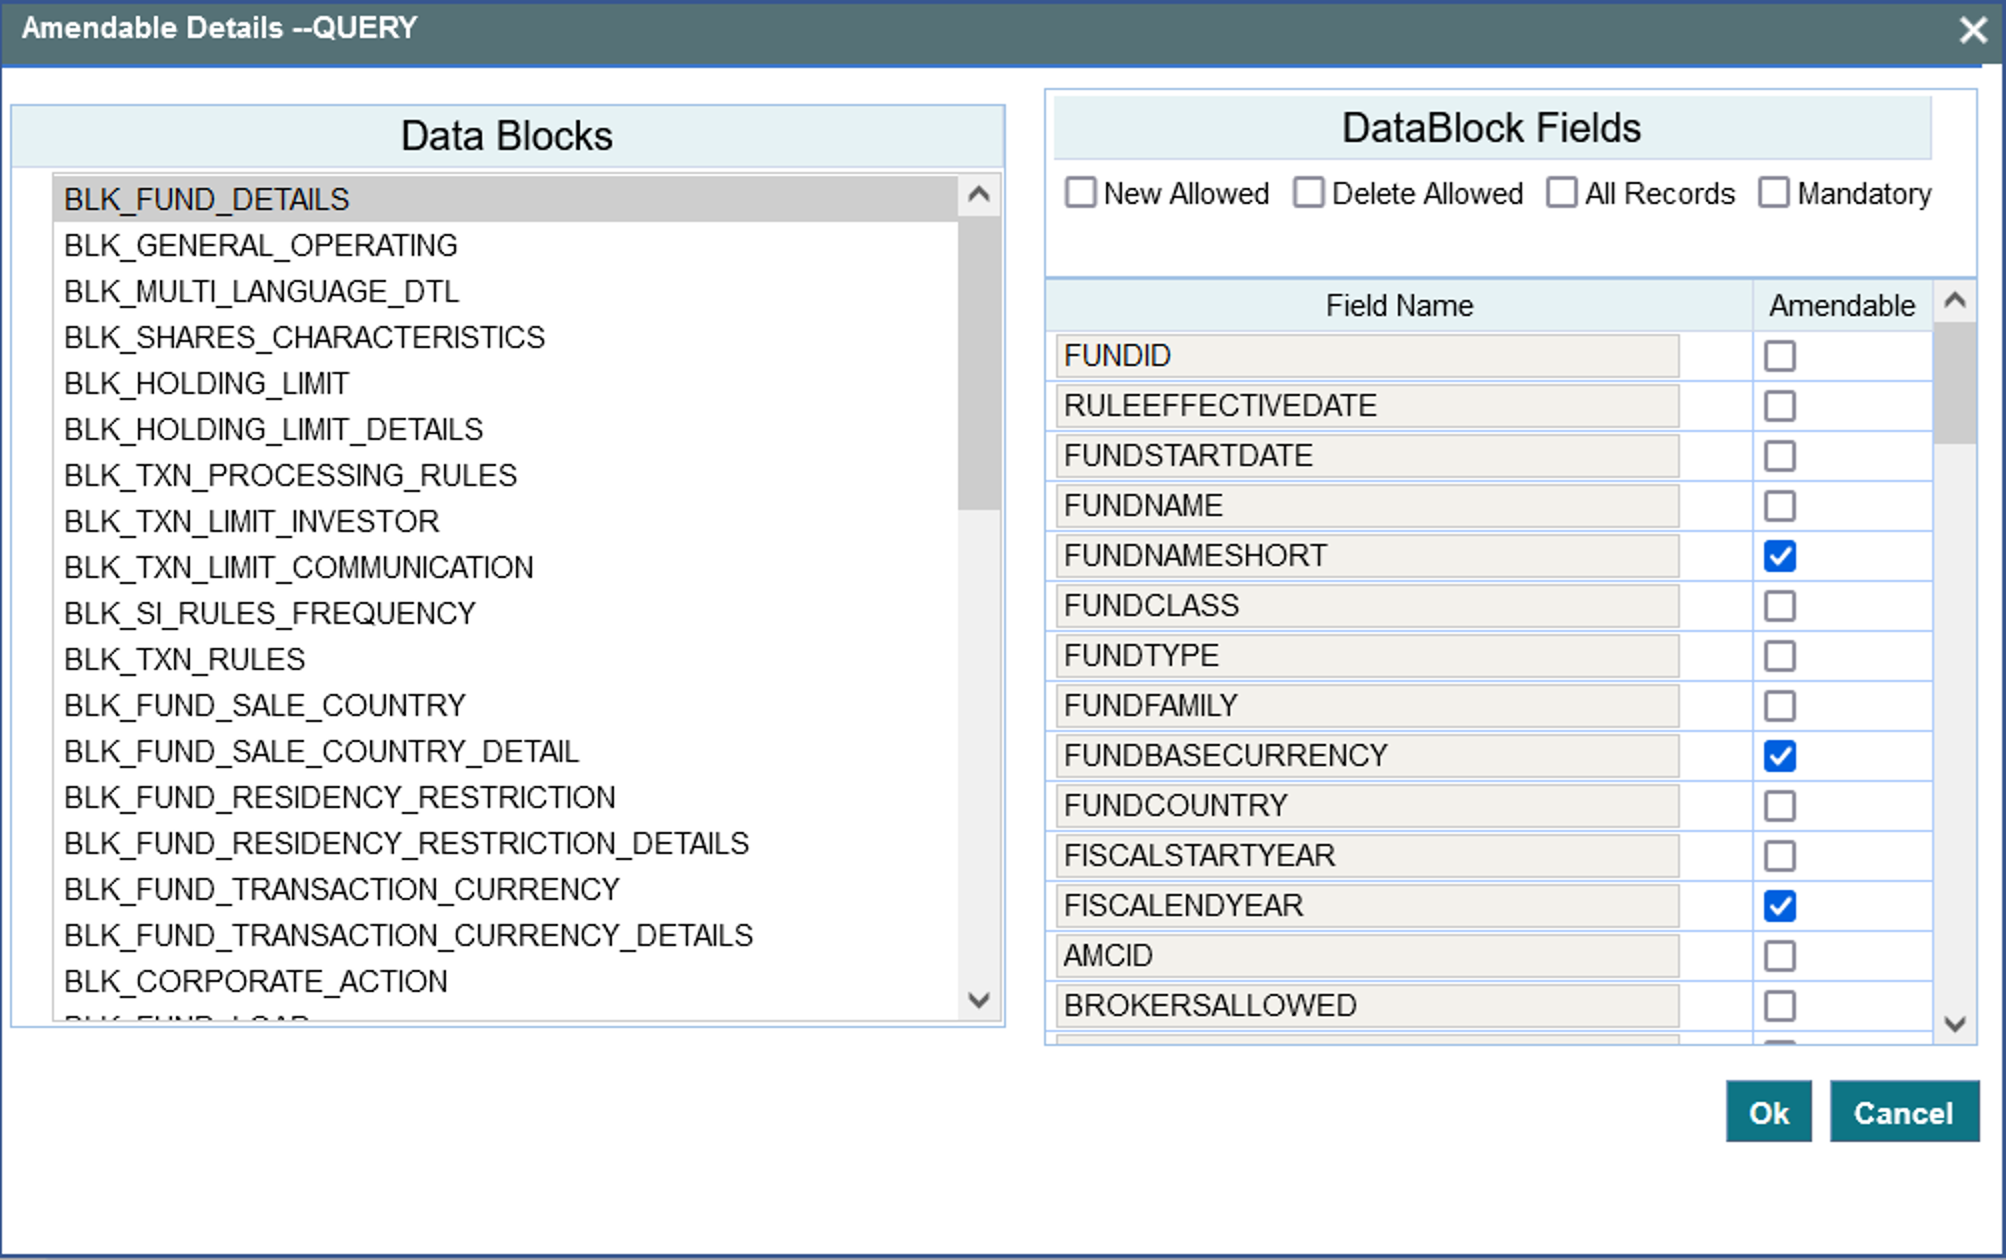
Task: Check the All Records option
Action: click(x=1561, y=193)
